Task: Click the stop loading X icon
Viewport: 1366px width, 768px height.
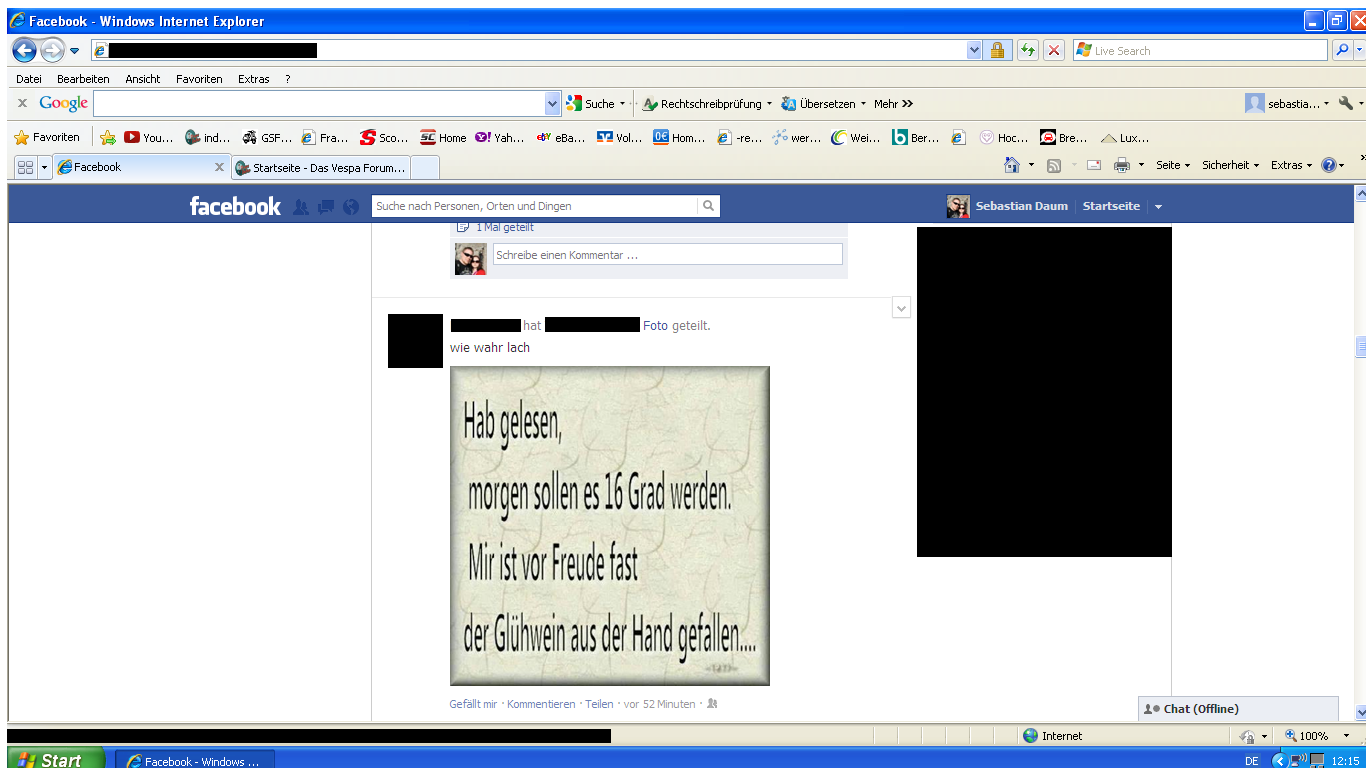Action: pos(1054,50)
